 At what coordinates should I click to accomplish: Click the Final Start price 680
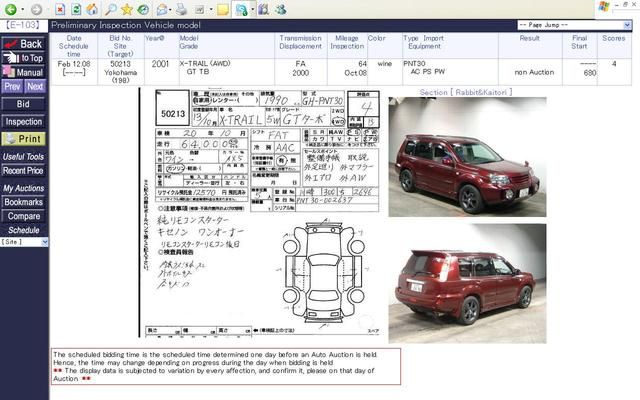pos(590,73)
